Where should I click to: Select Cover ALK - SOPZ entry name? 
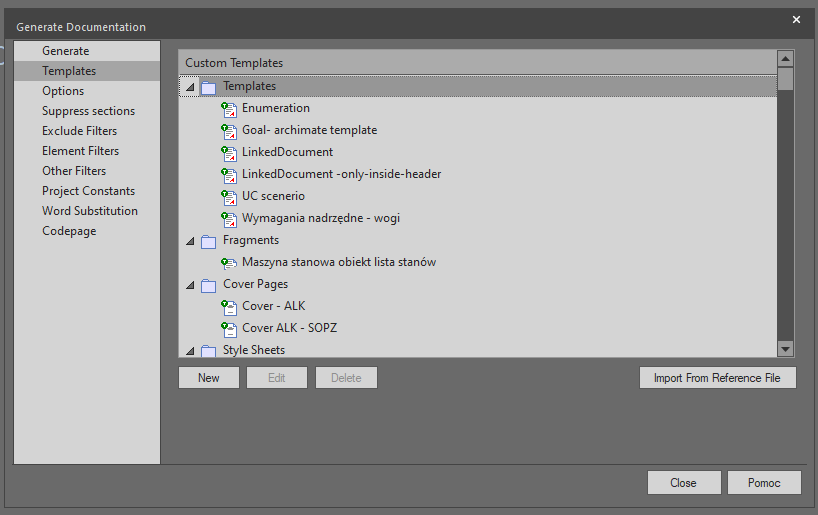pos(290,328)
